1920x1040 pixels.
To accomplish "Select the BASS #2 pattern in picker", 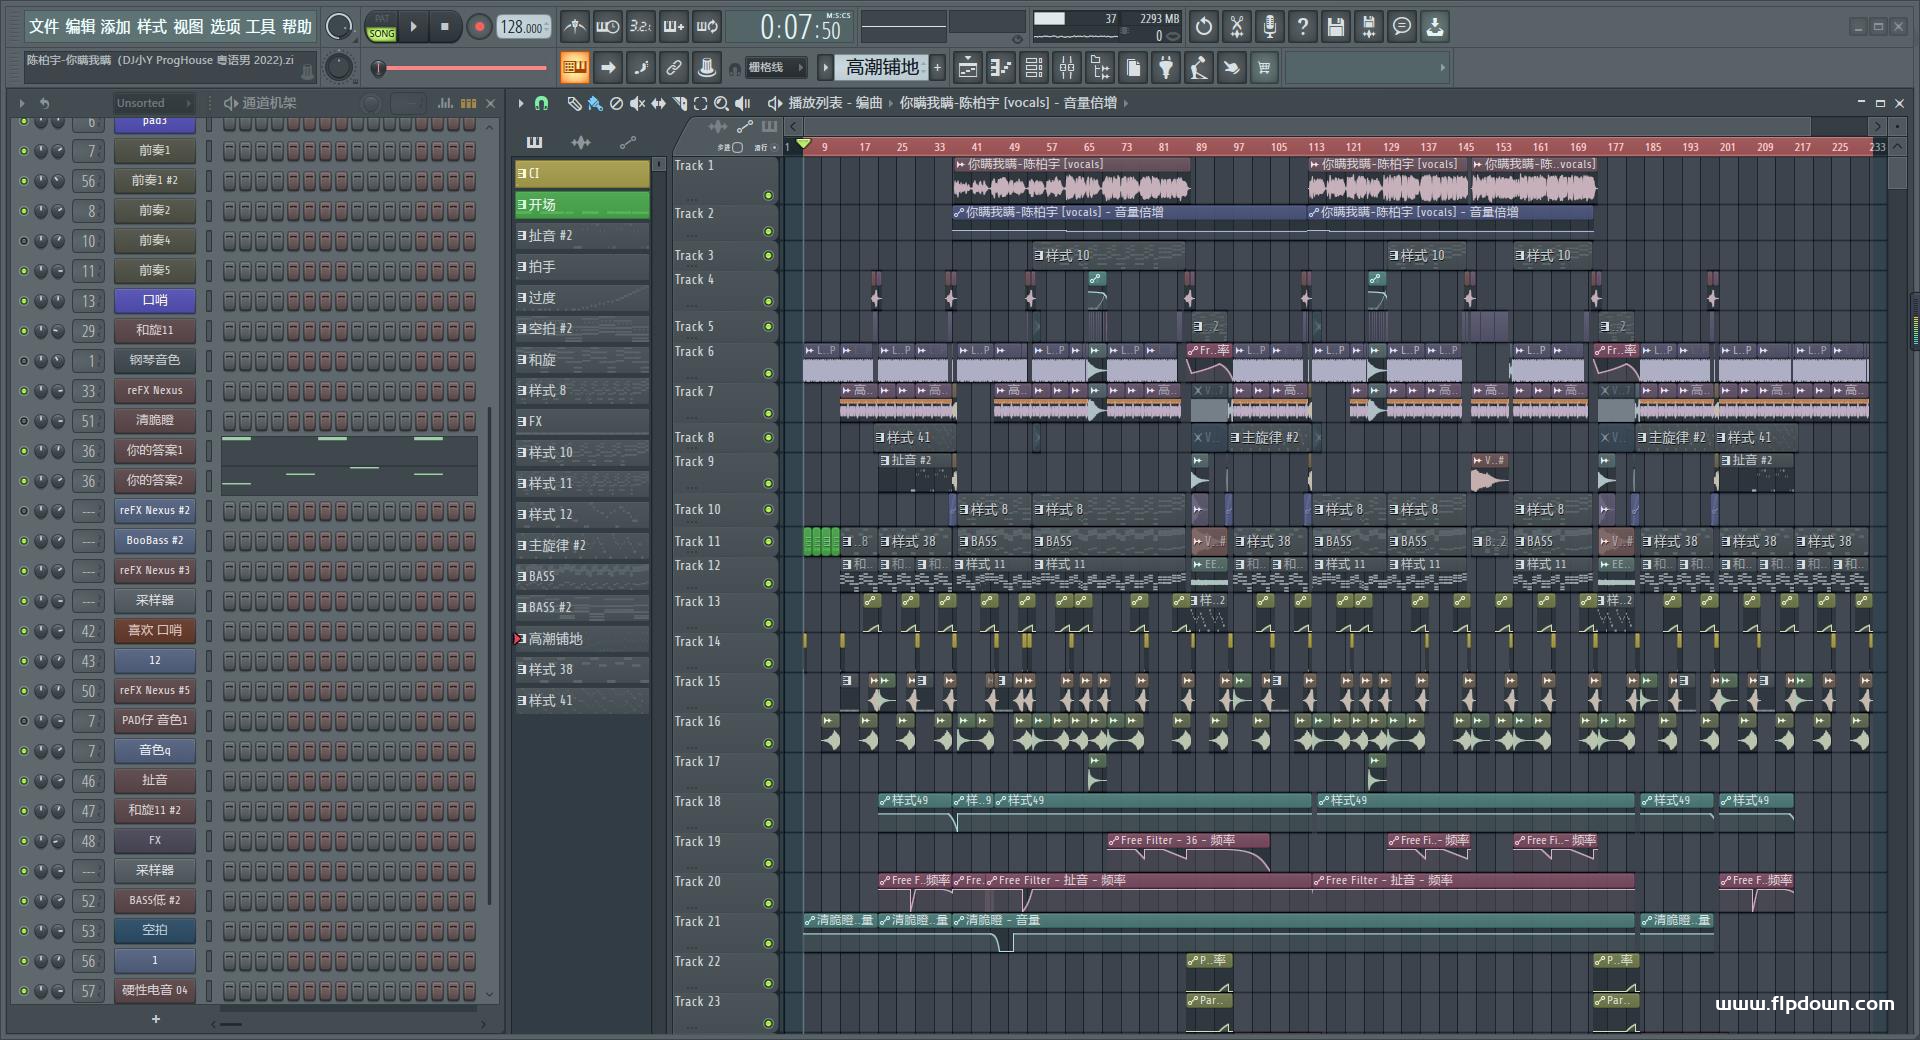I will [x=582, y=608].
